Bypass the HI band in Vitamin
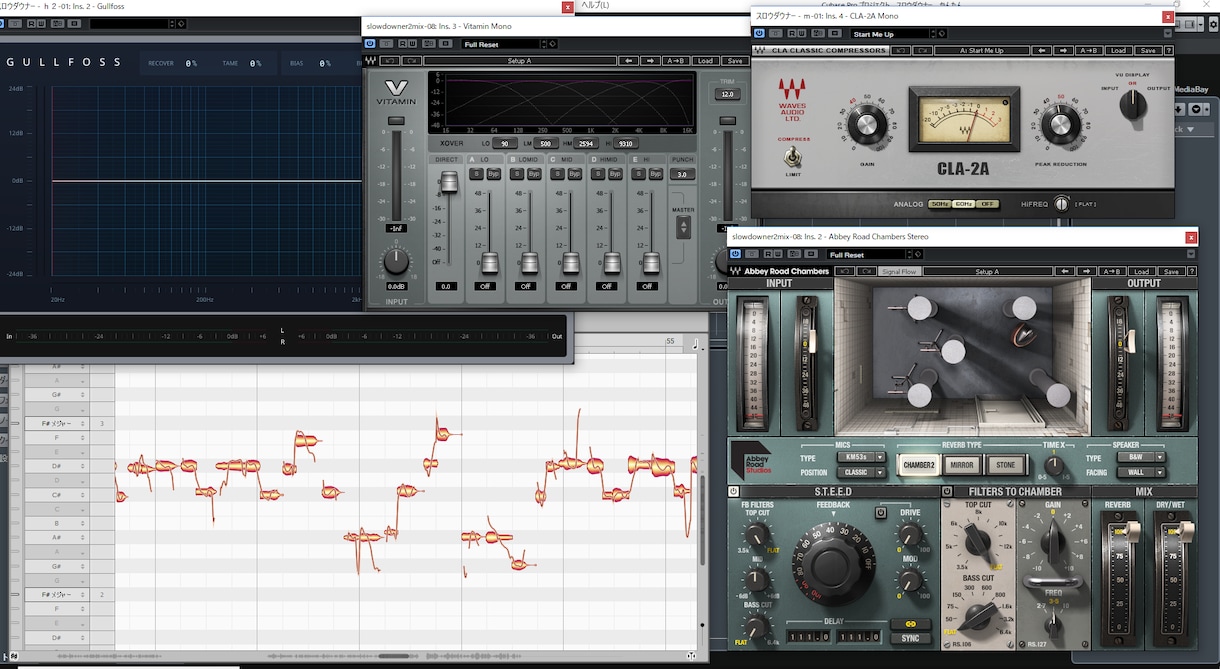 655,174
